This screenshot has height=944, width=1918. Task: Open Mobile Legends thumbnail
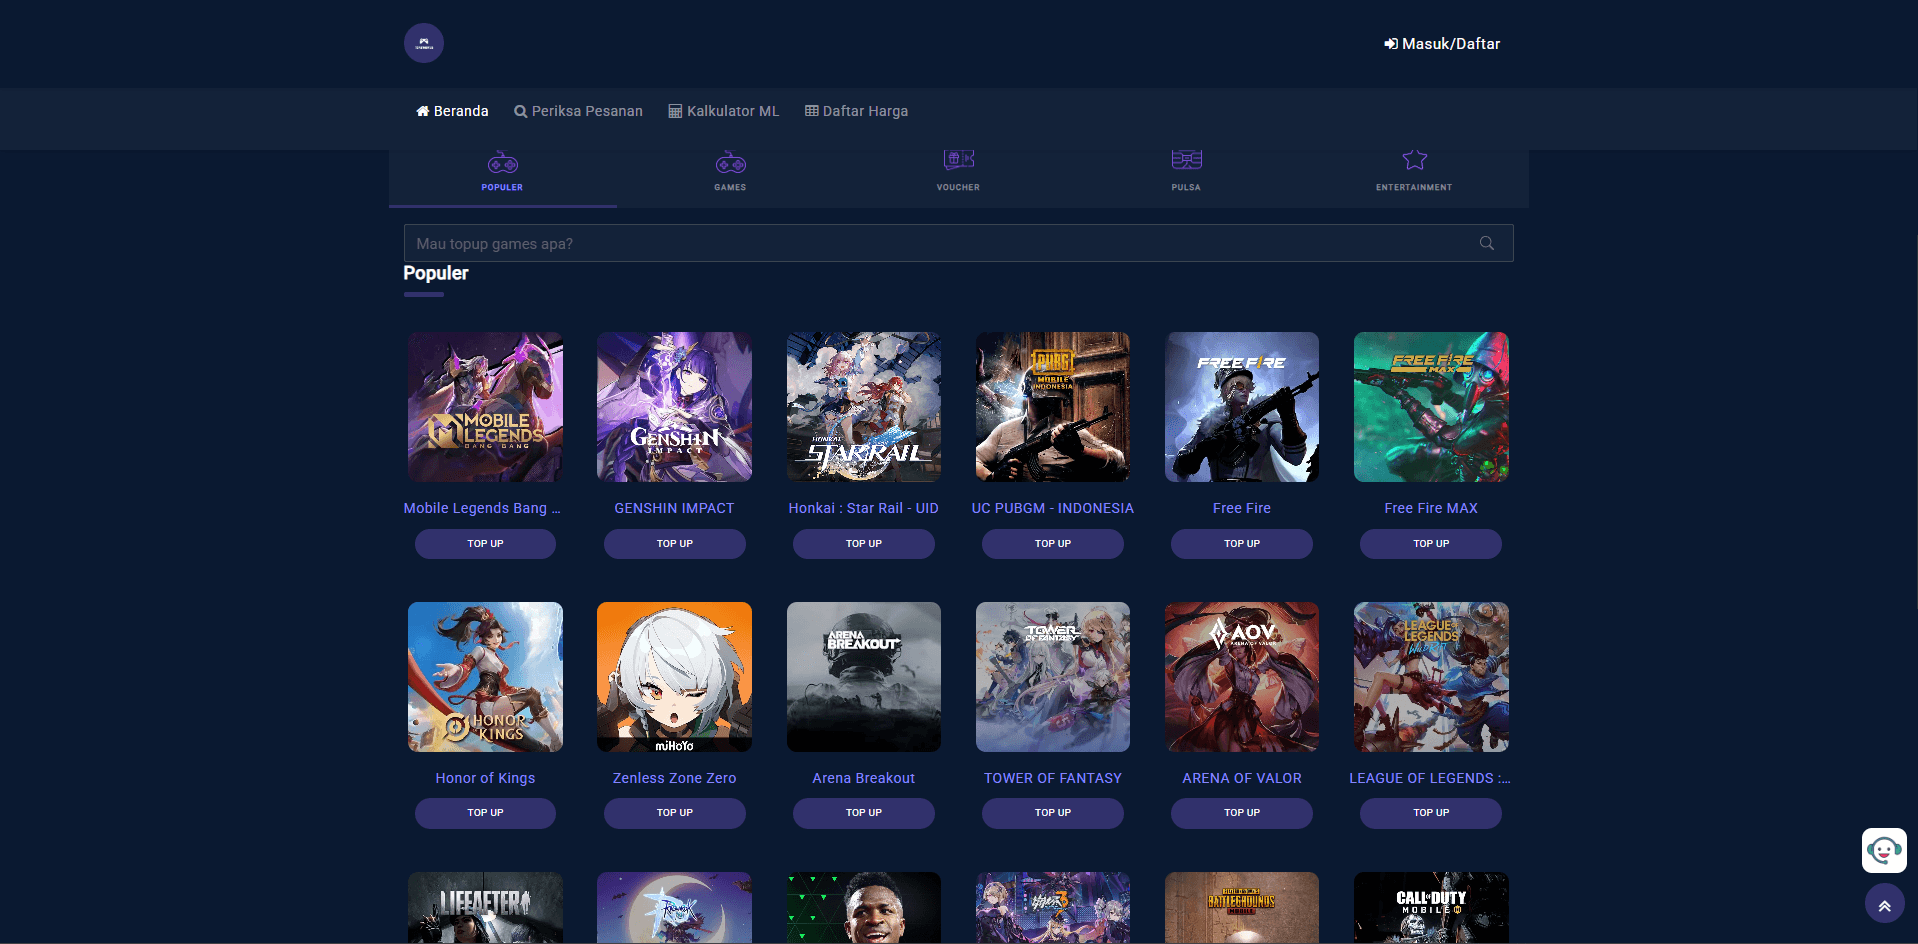(485, 407)
